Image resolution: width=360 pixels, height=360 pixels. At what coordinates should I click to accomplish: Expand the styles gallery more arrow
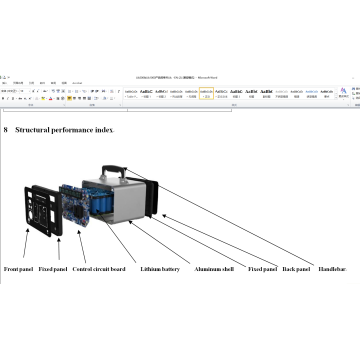336,97
